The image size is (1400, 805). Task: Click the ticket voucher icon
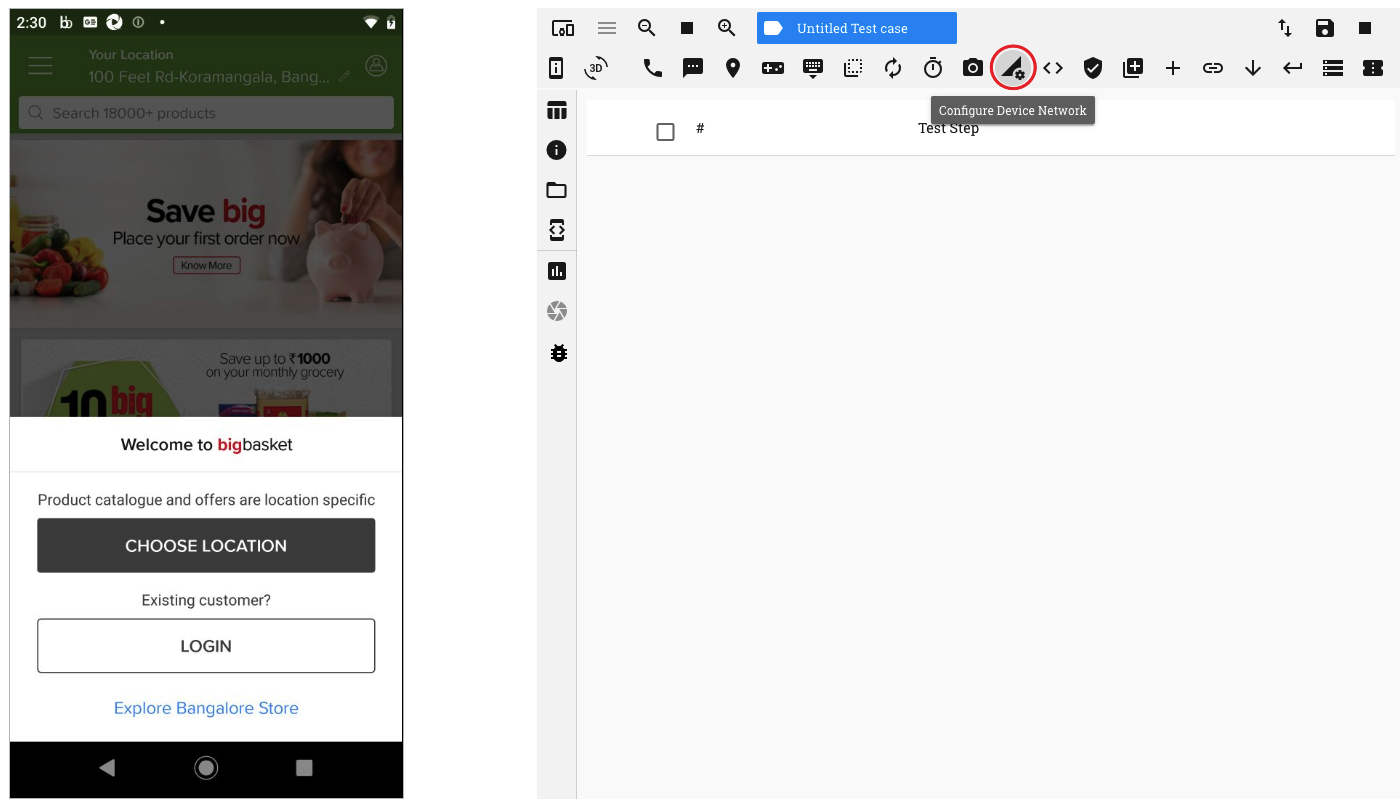[1373, 68]
